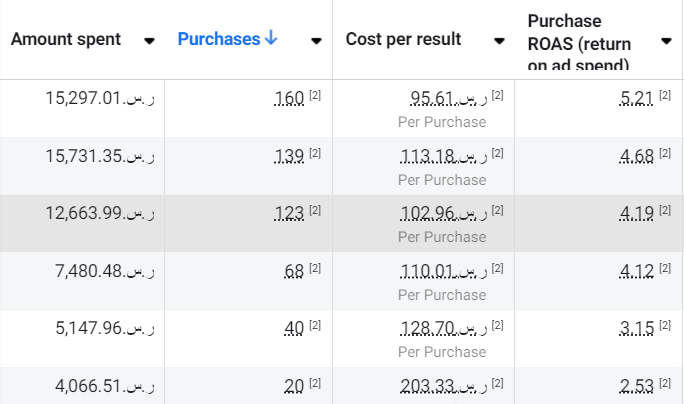Open Purchase ROAS column dropdown arrow

(666, 41)
